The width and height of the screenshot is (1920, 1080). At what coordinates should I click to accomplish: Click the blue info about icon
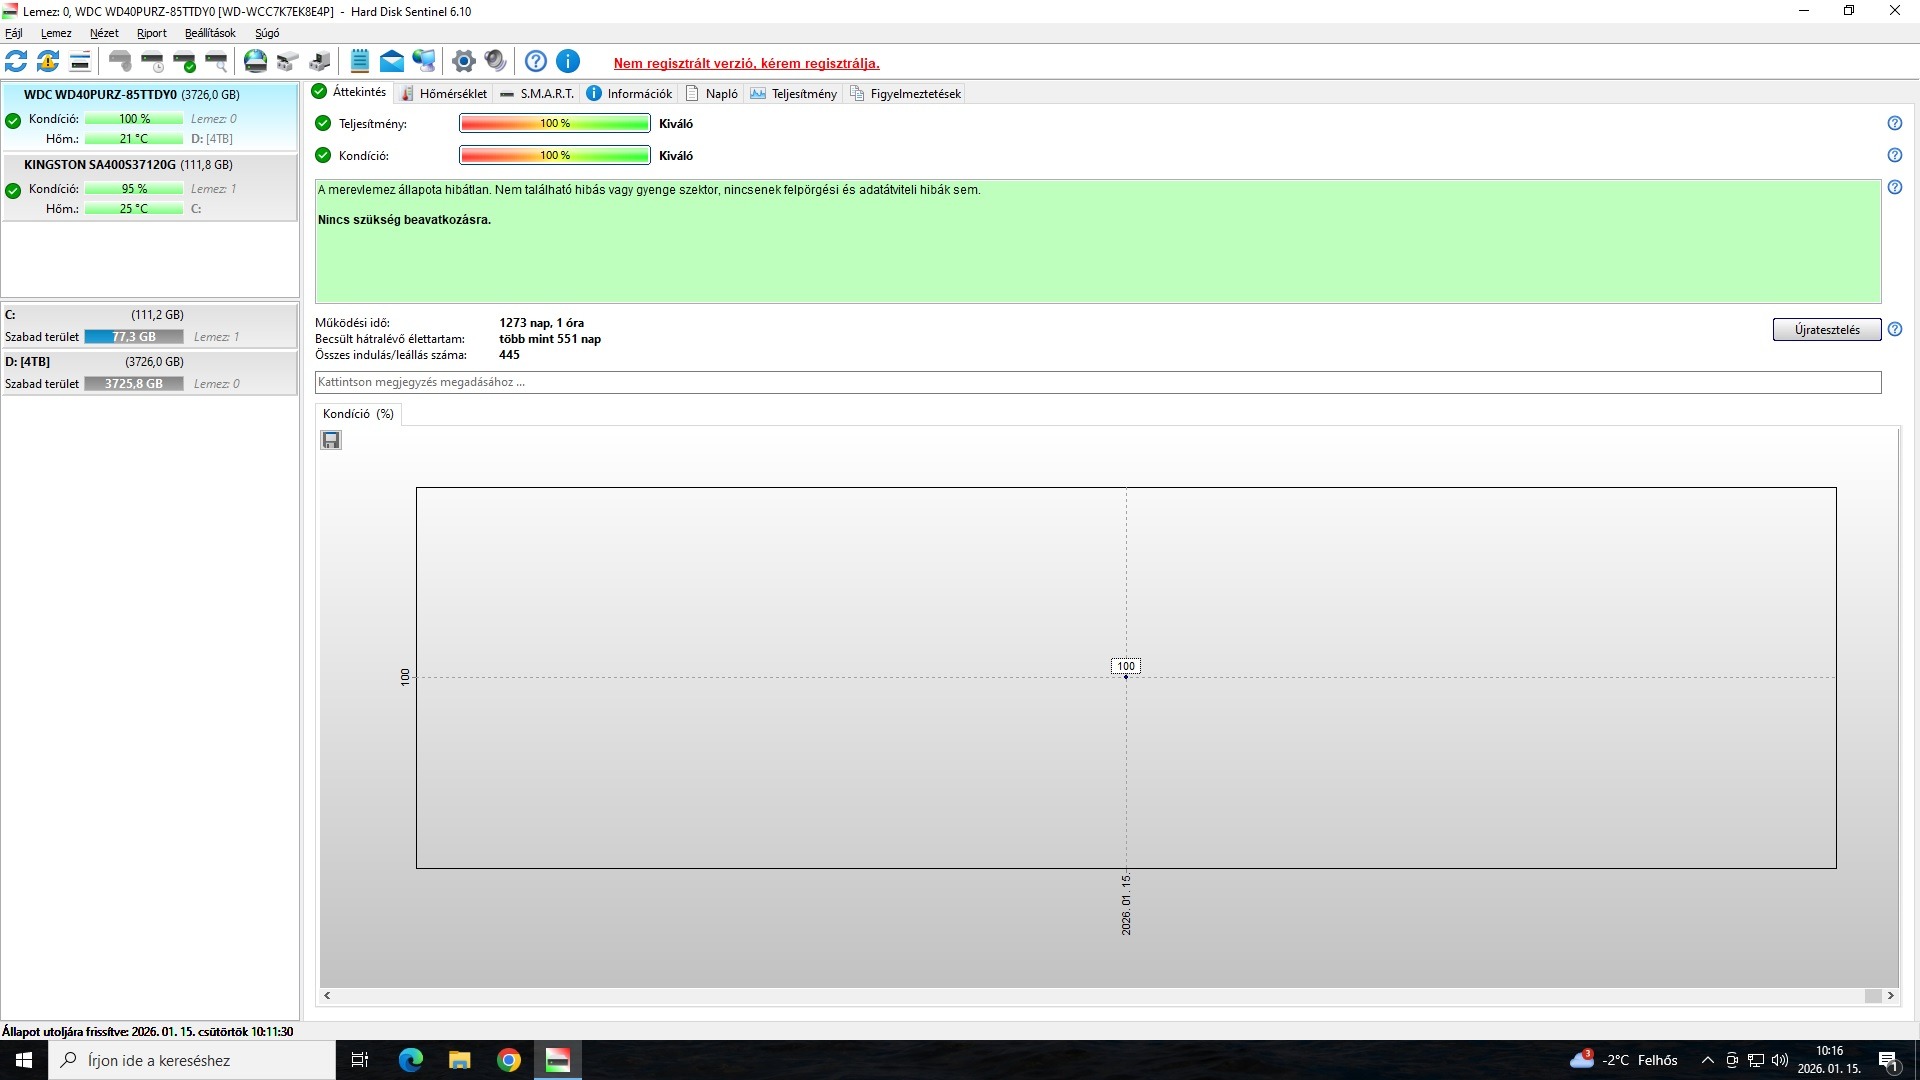[568, 61]
